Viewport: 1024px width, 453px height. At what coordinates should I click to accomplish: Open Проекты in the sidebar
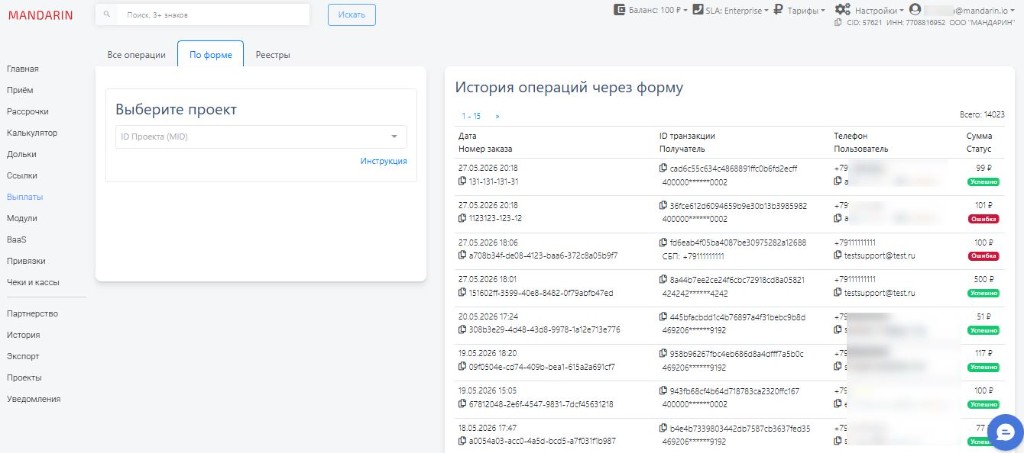click(24, 377)
